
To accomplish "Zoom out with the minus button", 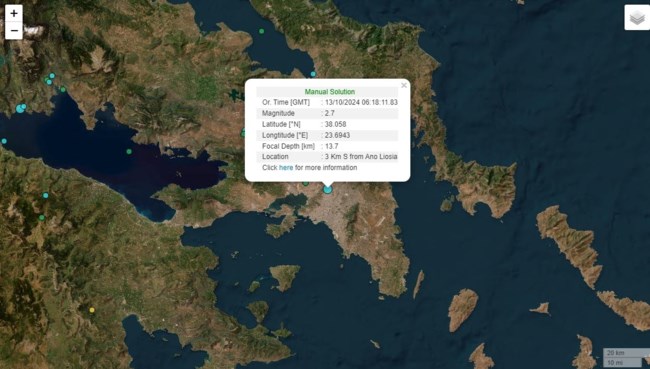I will pos(14,31).
